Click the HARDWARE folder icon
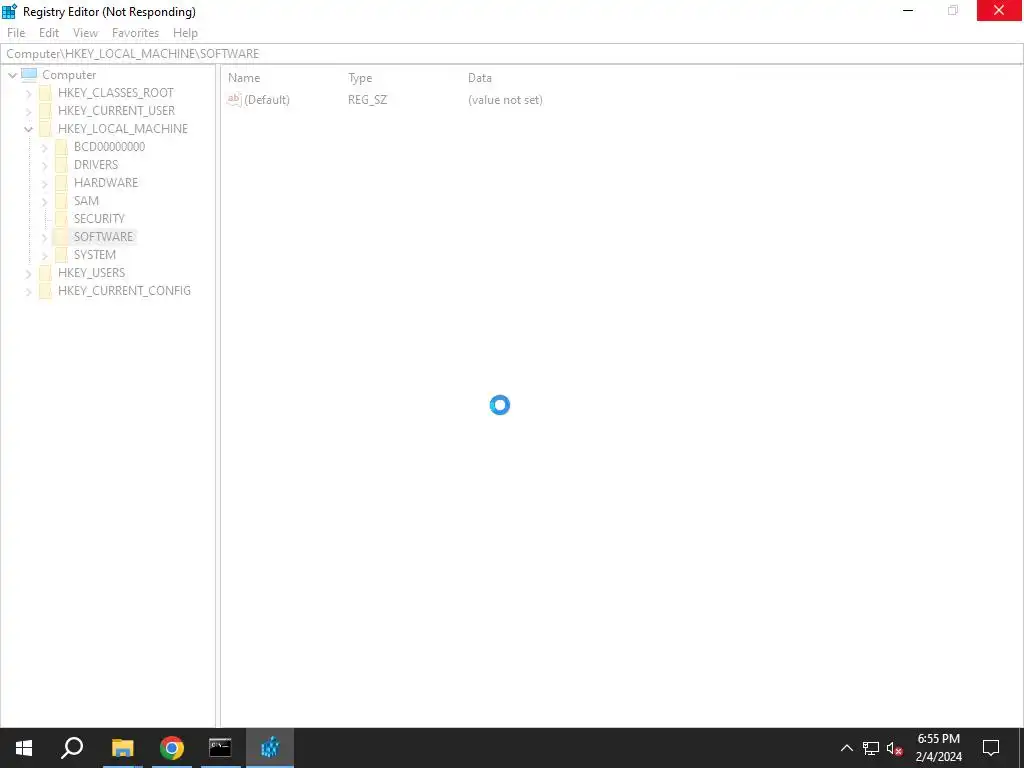The width and height of the screenshot is (1024, 768). (61, 182)
